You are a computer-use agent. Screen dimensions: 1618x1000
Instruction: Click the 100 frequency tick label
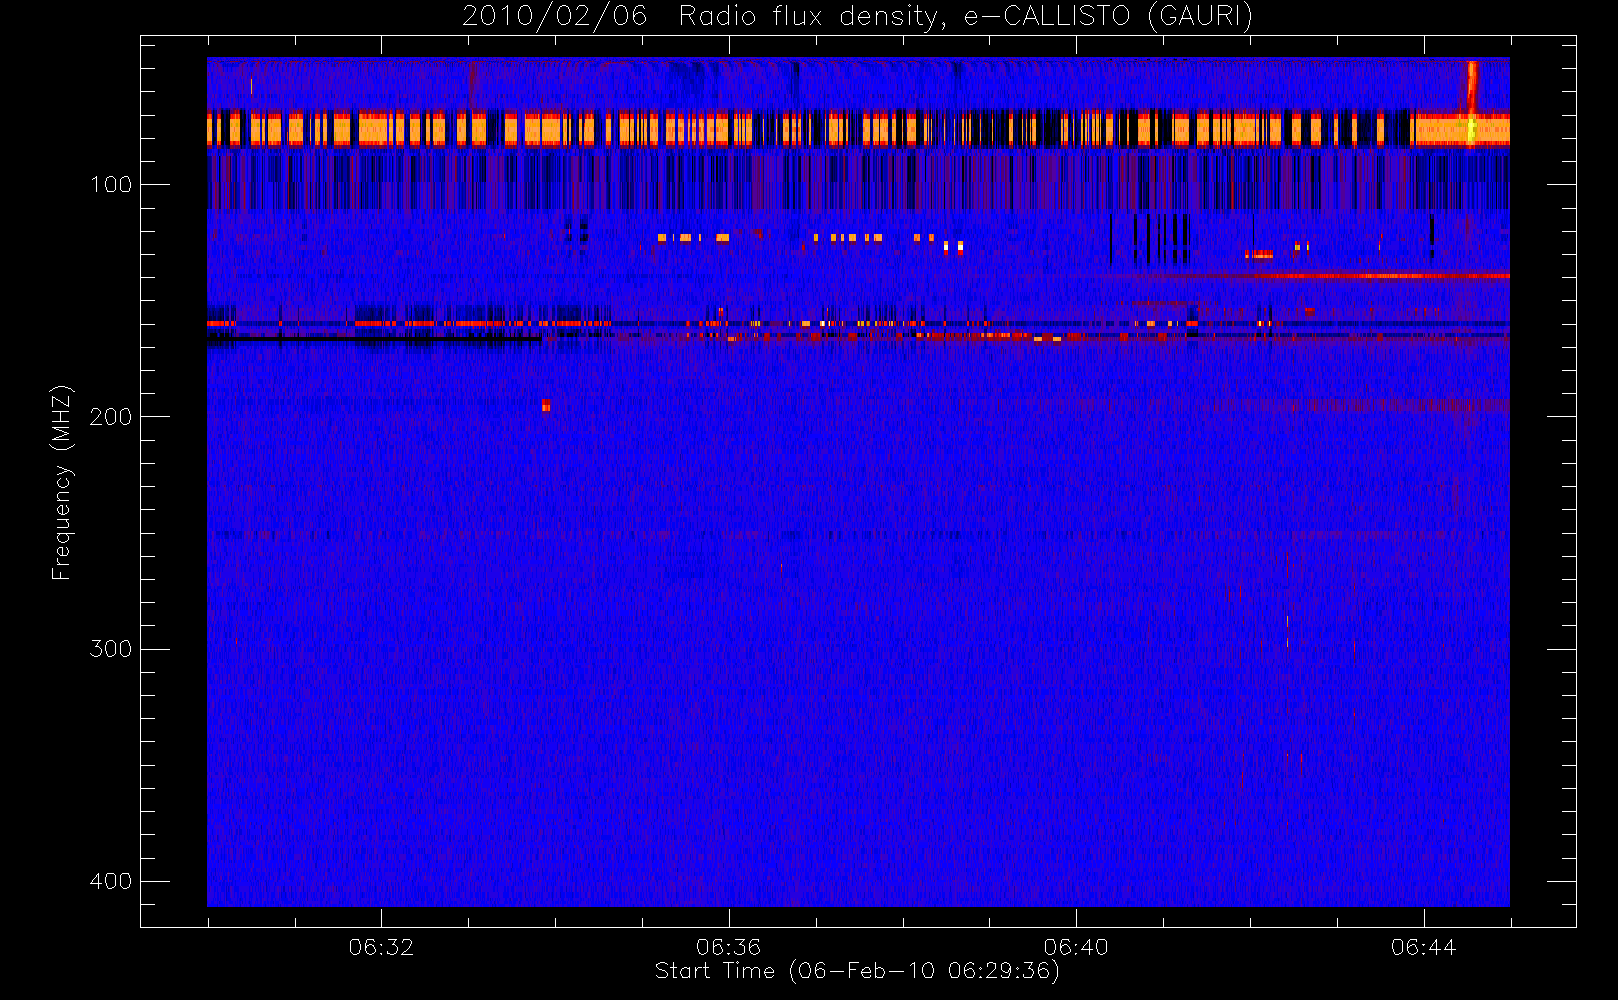click(x=110, y=185)
